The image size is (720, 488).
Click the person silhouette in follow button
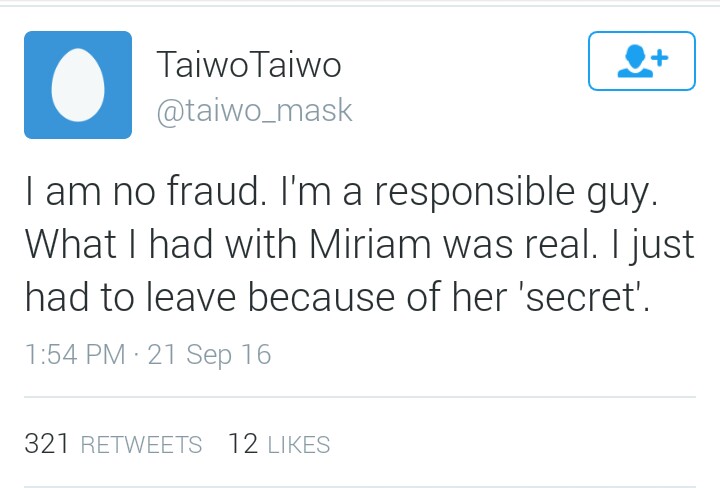click(635, 61)
